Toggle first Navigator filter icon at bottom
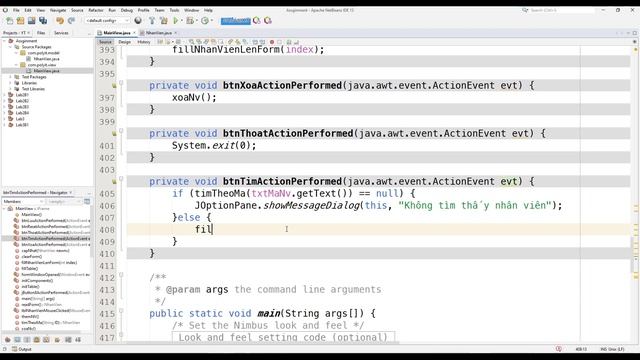This screenshot has height=360, width=640. (7, 340)
